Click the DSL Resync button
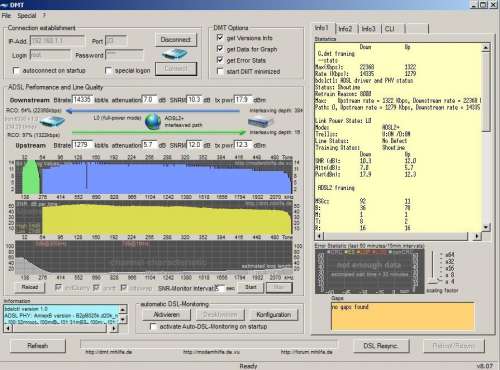Image resolution: width=500 pixels, height=370 pixels. point(381,346)
